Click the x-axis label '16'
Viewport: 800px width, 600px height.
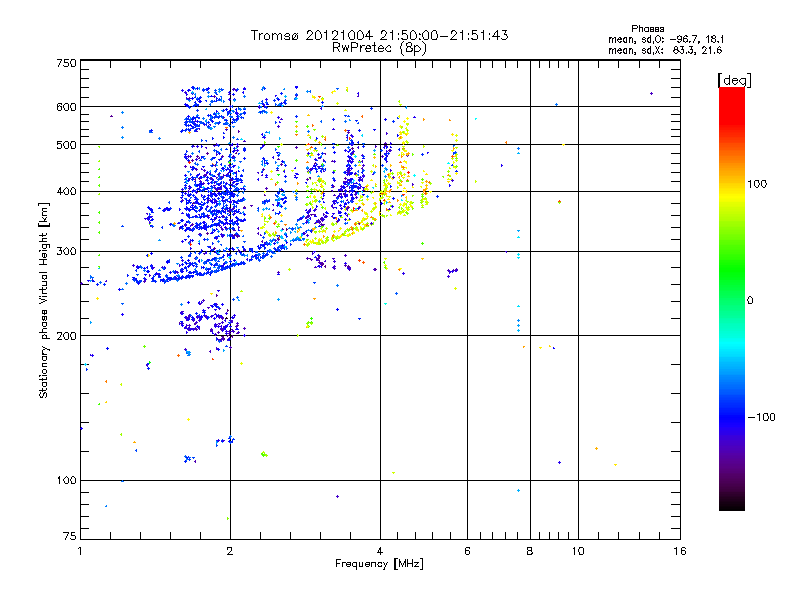(x=680, y=551)
